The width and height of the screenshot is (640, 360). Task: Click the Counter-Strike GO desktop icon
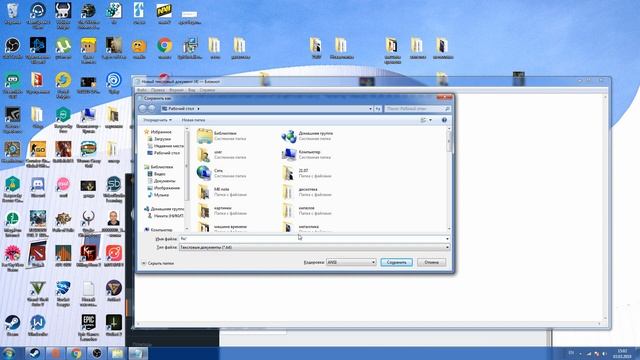pos(38,154)
